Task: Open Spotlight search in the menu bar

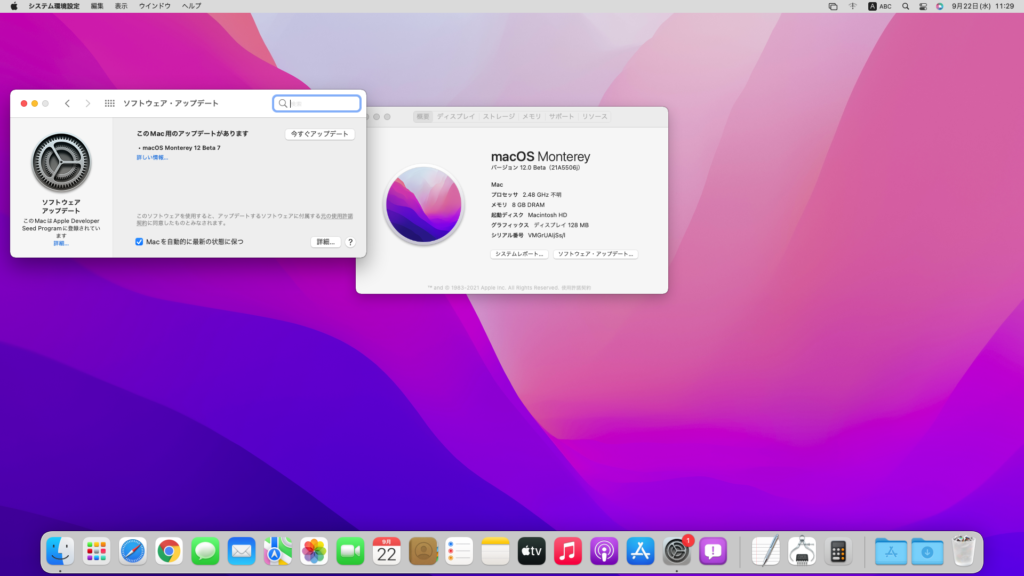Action: coord(905,6)
